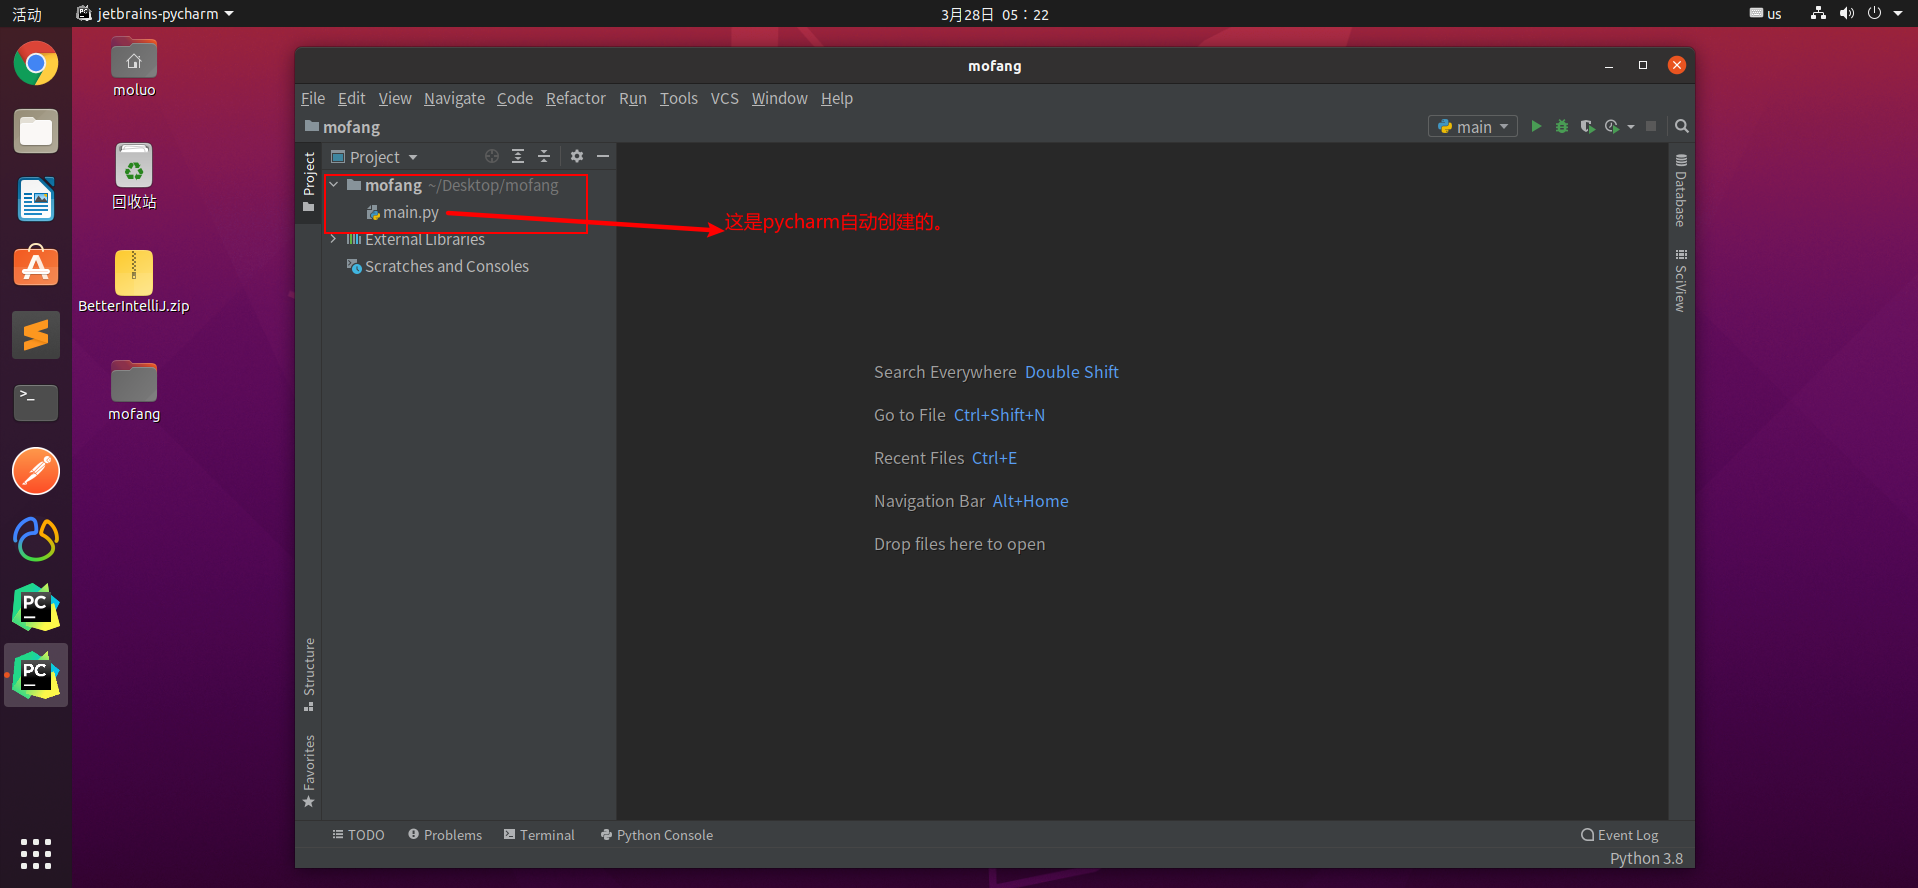Open Postman from the dock

36,471
